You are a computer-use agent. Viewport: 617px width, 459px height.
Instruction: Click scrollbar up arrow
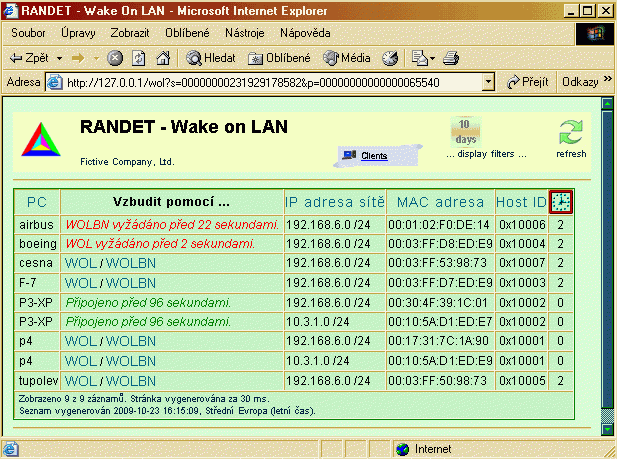point(607,104)
